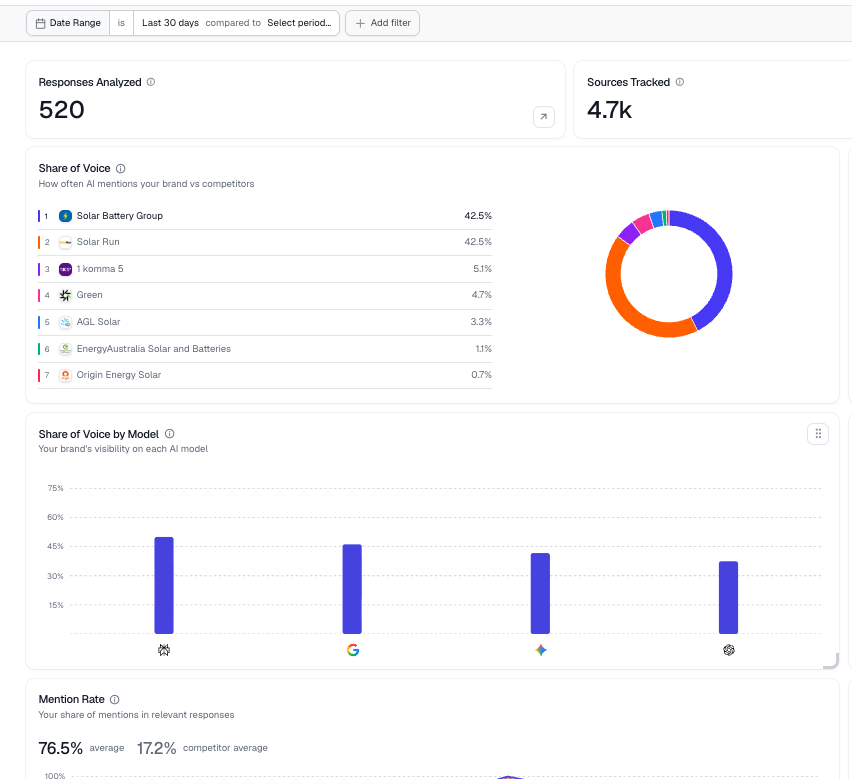Screen dimensions: 852x779
Task: Click the calendar icon in Date Range
Action: (x=40, y=23)
